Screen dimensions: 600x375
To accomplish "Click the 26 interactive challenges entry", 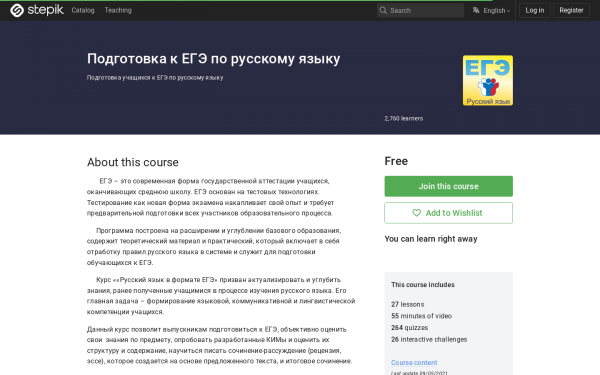I will (429, 339).
